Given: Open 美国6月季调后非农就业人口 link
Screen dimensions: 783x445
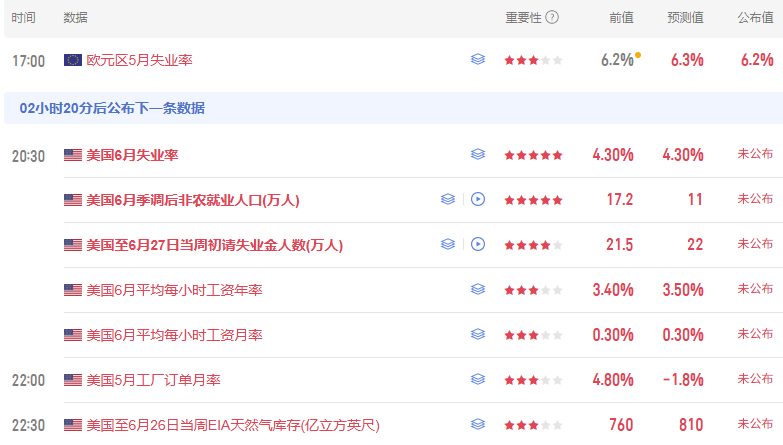Looking at the screenshot, I should pyautogui.click(x=193, y=200).
